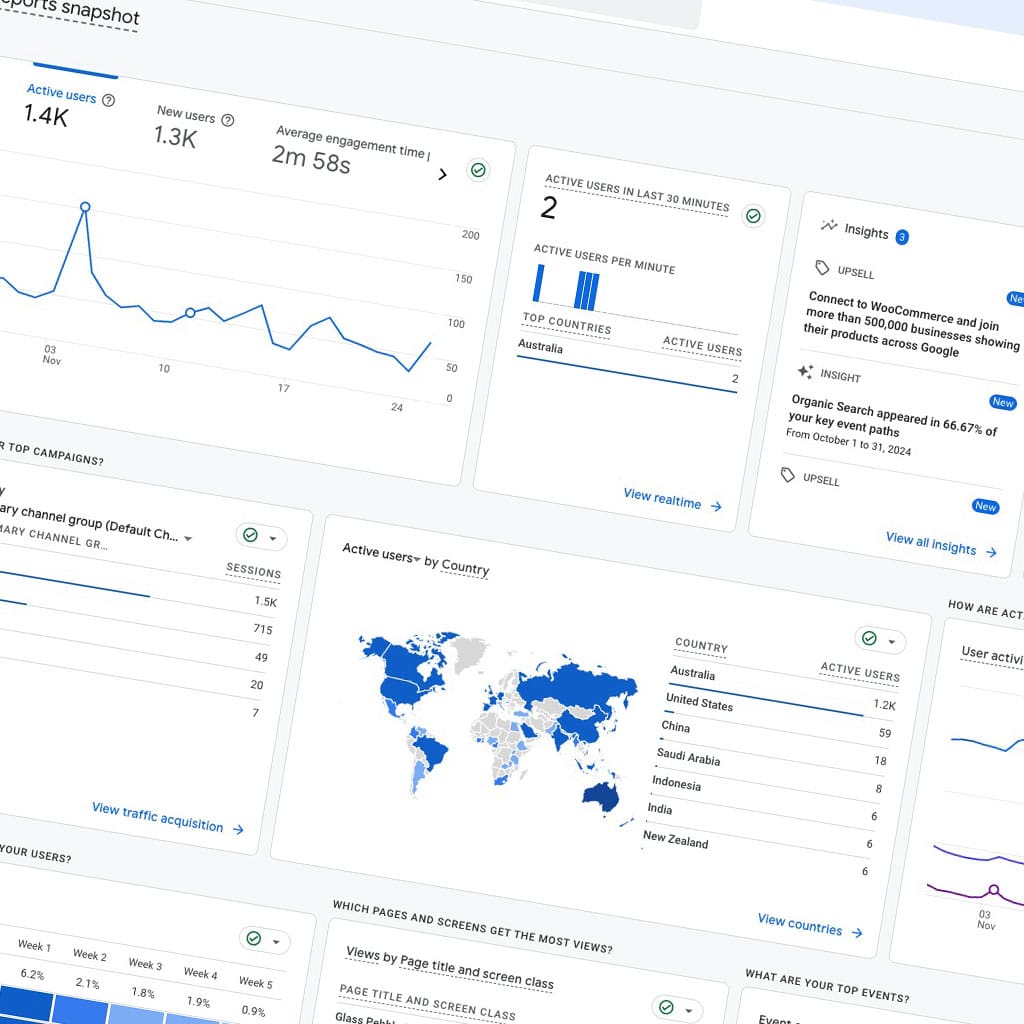Click the mid-chart data point near 10 Nov
The height and width of the screenshot is (1024, 1024).
point(190,313)
